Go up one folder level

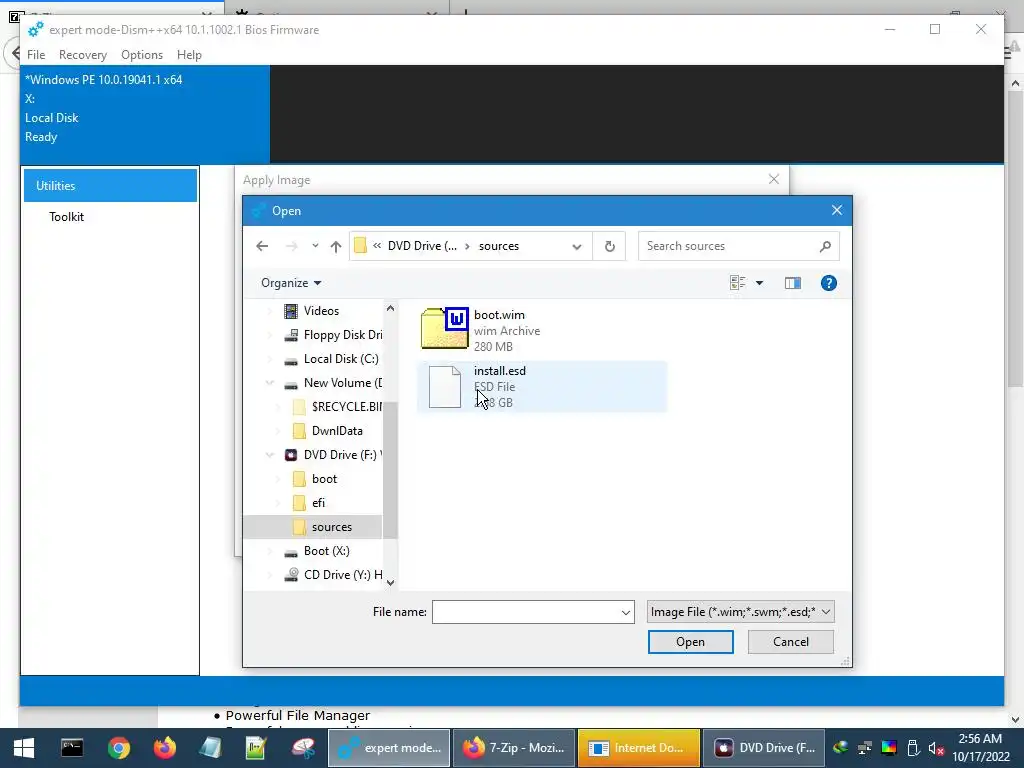(x=336, y=246)
